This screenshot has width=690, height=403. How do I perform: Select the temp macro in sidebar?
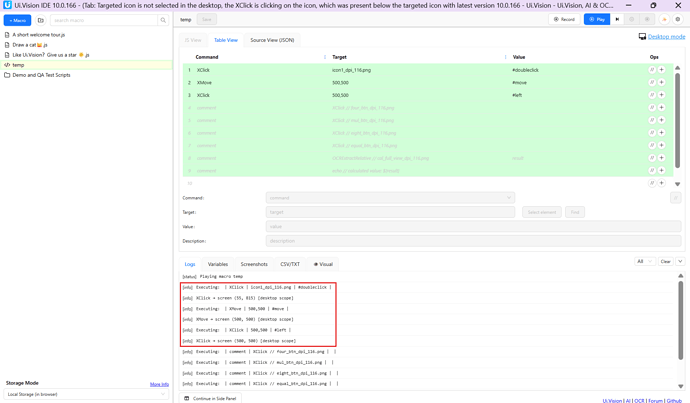click(x=86, y=65)
